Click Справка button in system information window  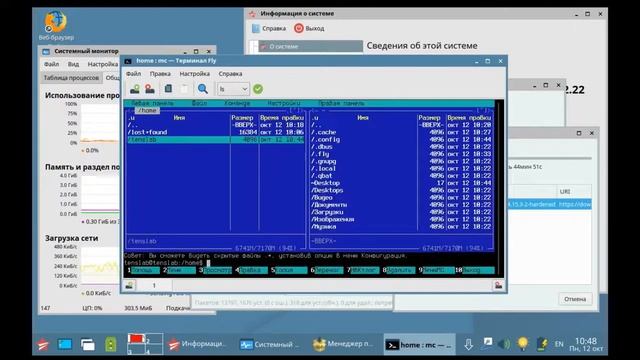(269, 28)
